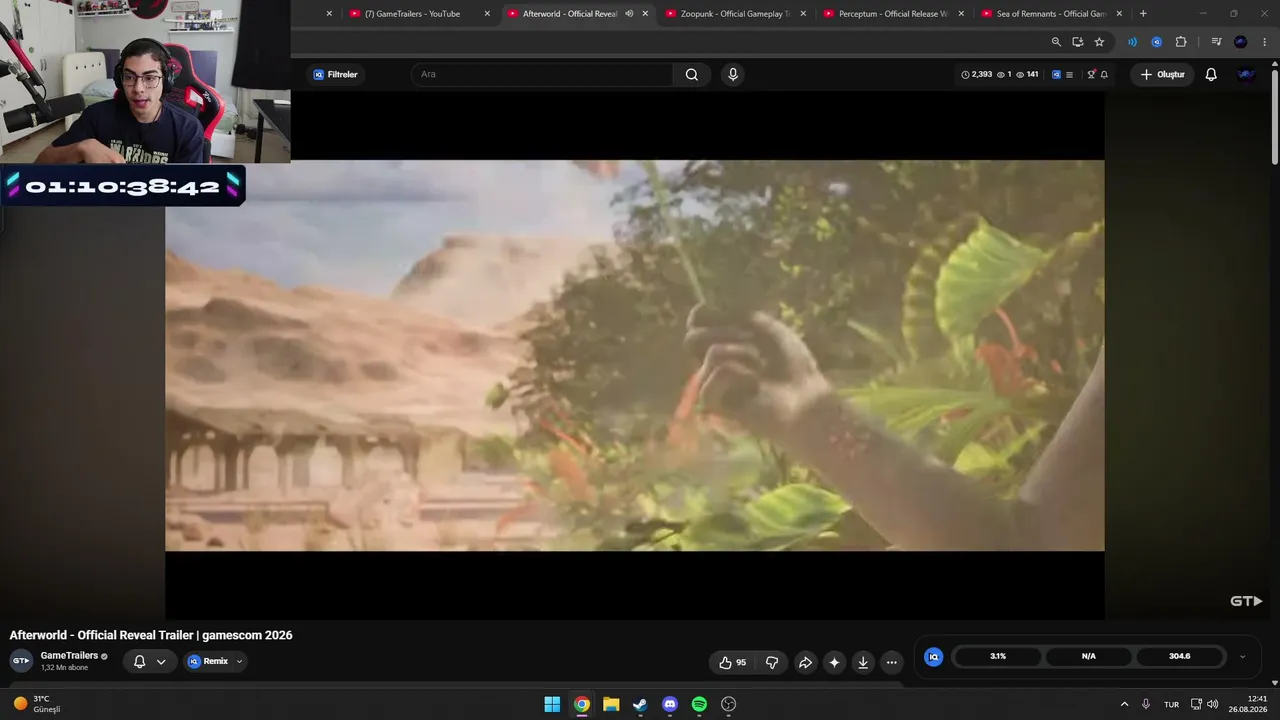Viewport: 1280px width, 720px height.
Task: Open the vidIQ extension in Chrome toolbar
Action: click(x=1156, y=42)
